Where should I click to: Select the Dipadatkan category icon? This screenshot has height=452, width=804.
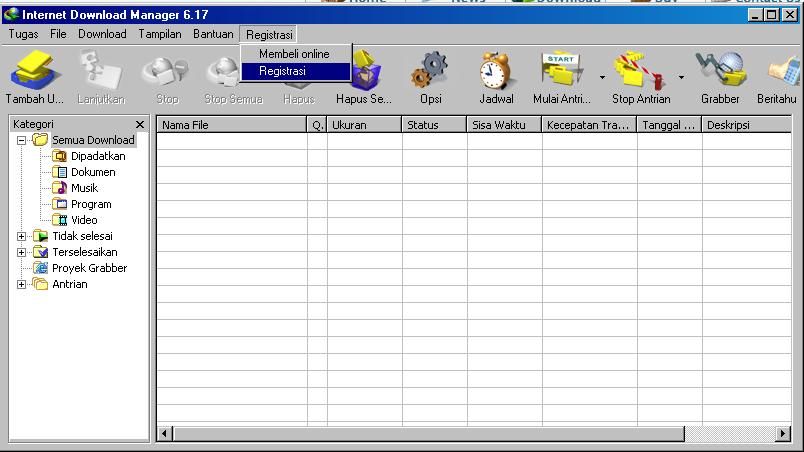tap(60, 156)
